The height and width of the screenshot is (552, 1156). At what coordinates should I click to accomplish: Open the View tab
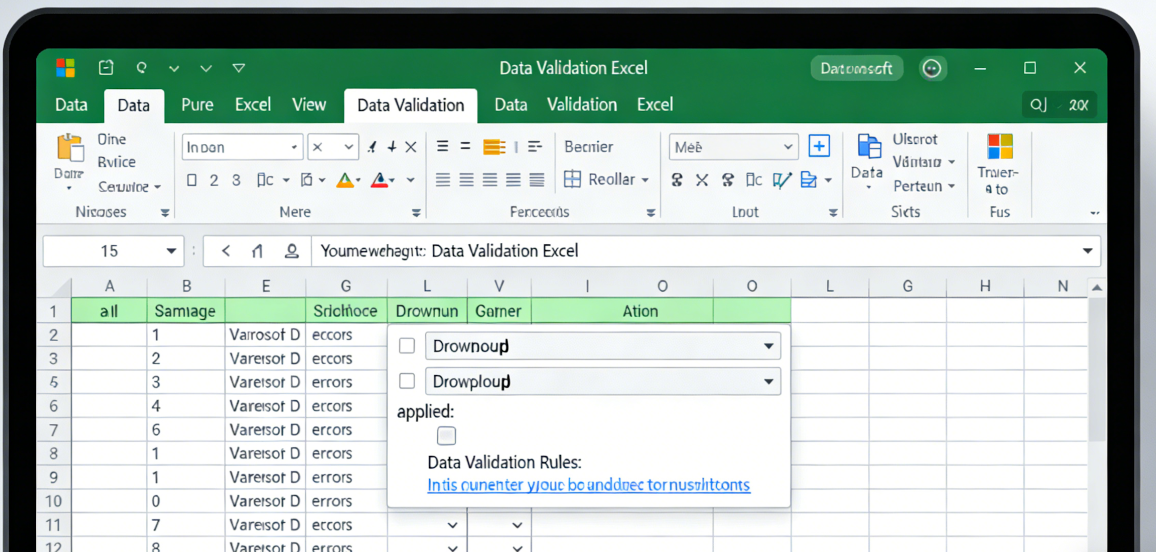pos(309,105)
